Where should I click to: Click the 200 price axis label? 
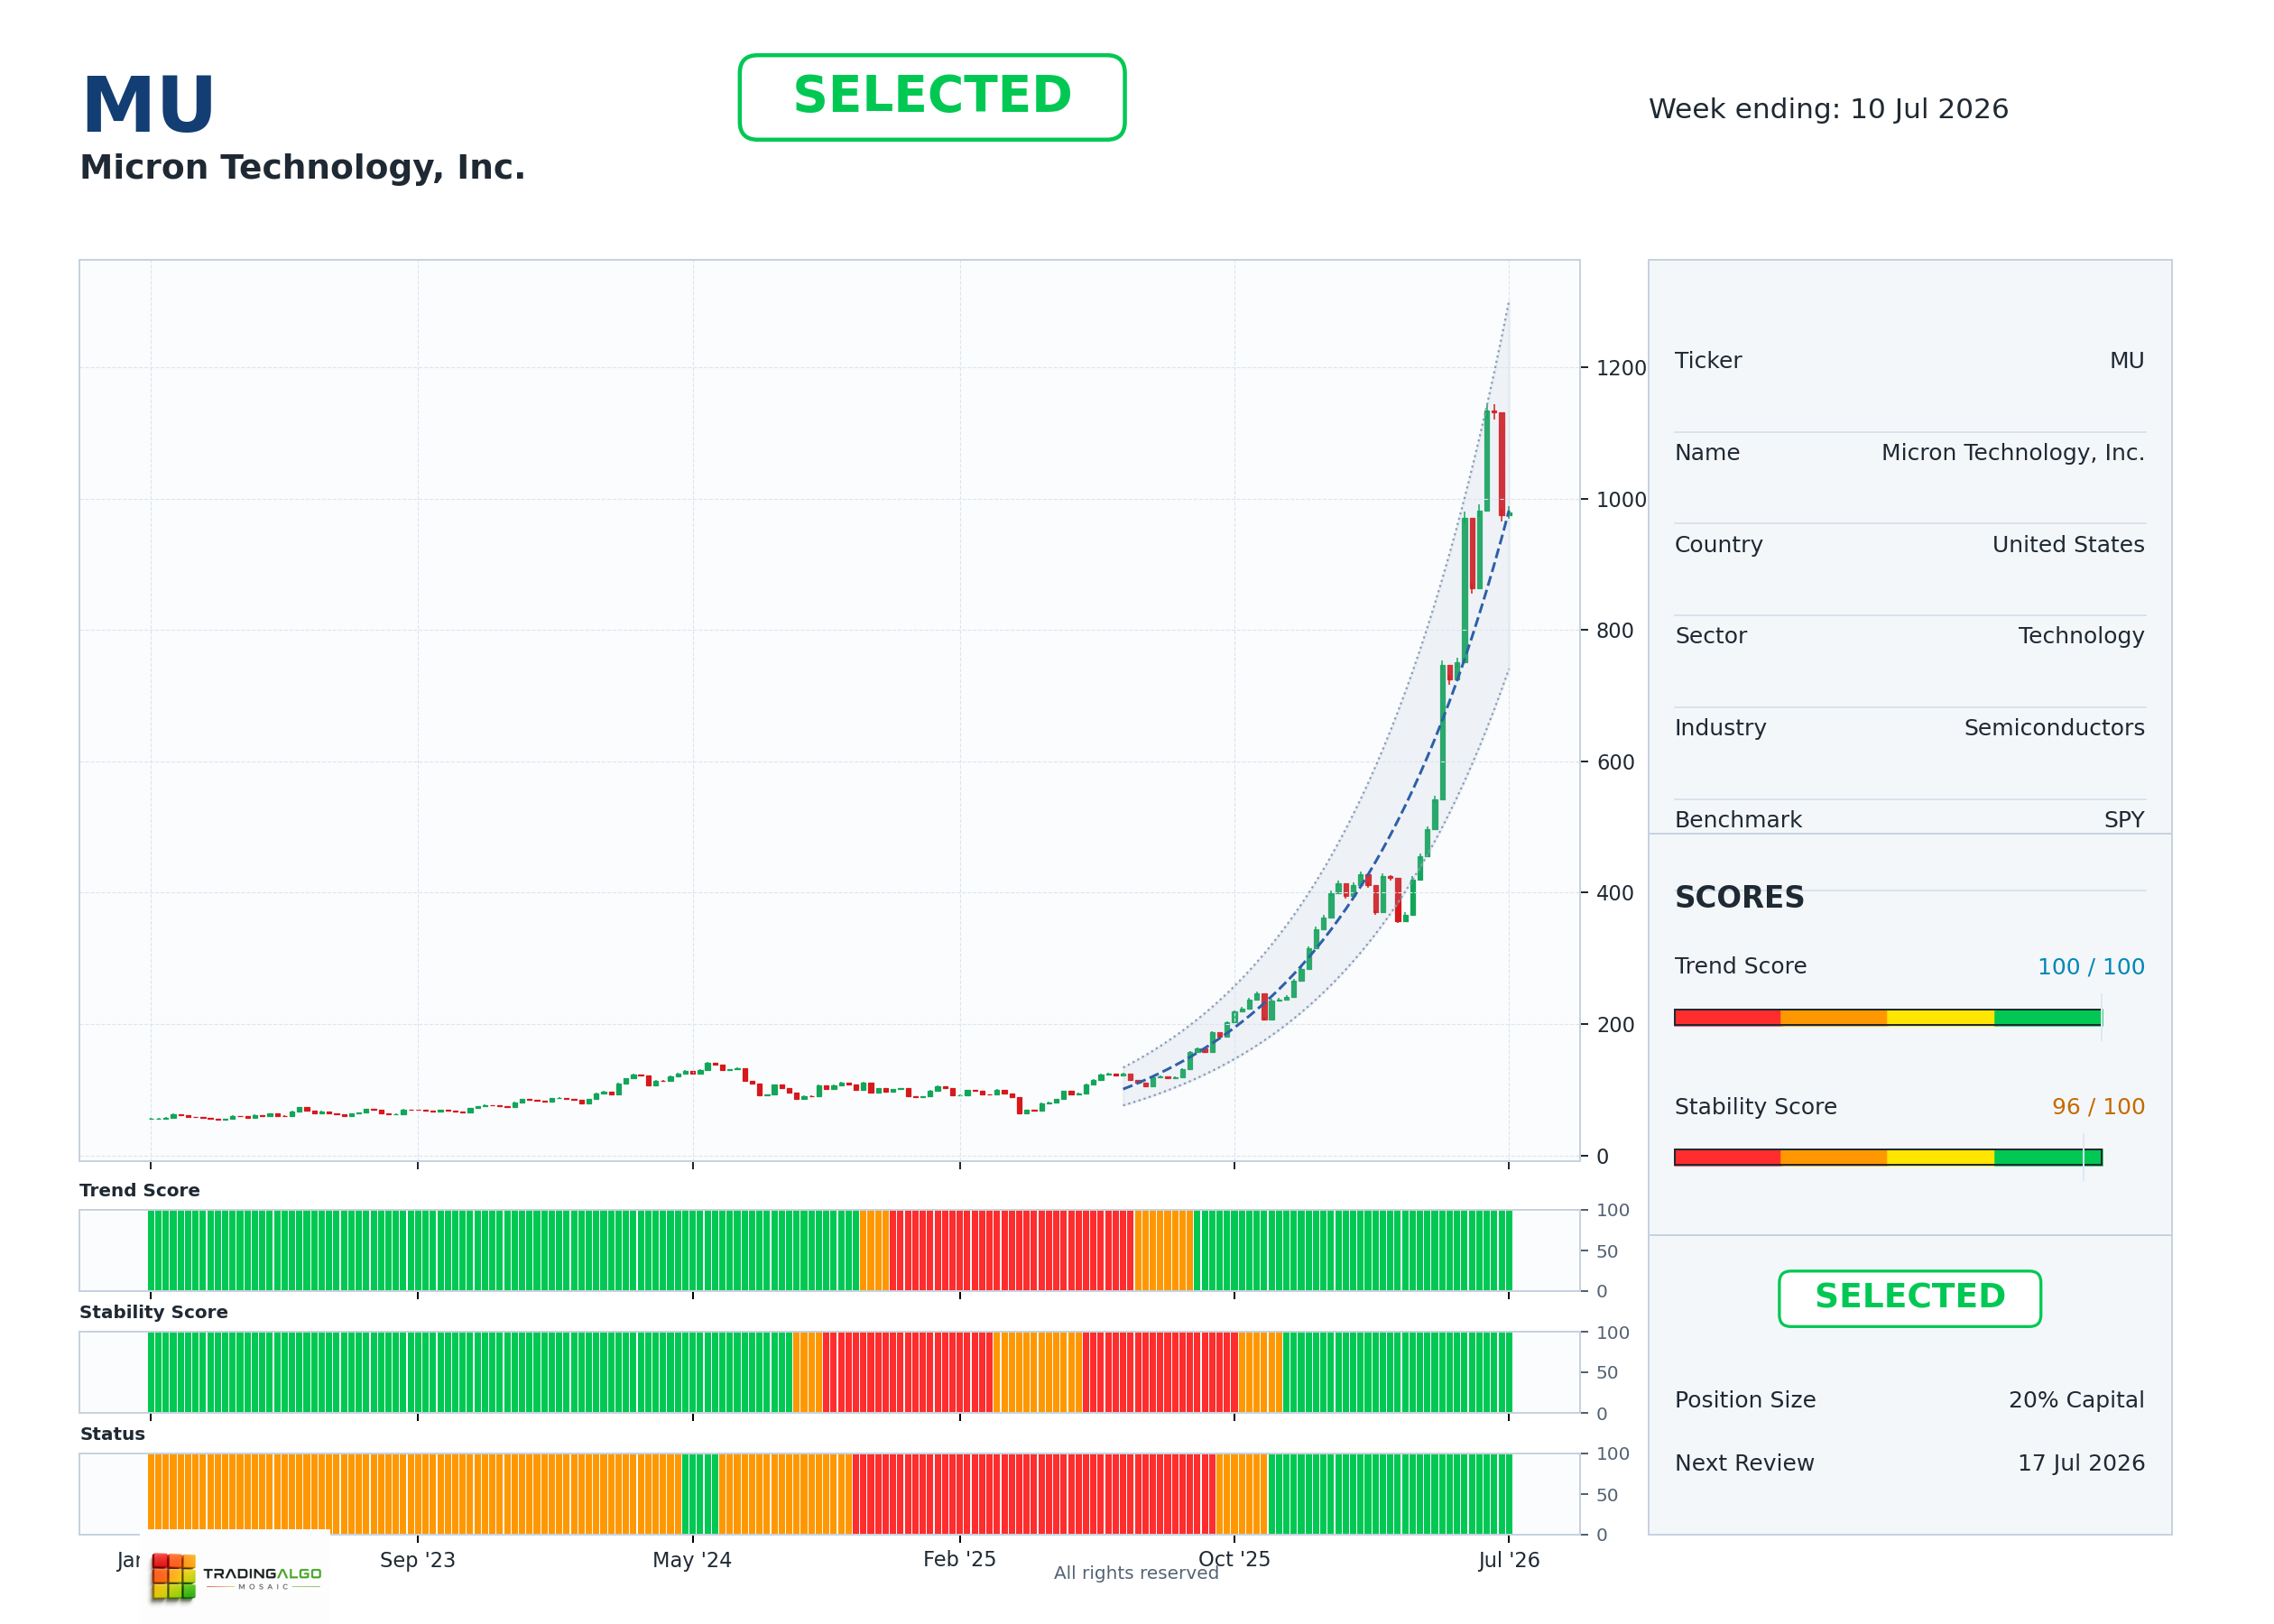pyautogui.click(x=1615, y=1025)
